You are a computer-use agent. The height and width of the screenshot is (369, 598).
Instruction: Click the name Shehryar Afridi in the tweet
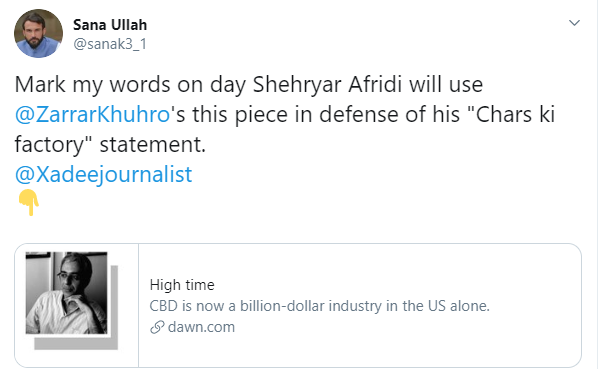tap(328, 84)
